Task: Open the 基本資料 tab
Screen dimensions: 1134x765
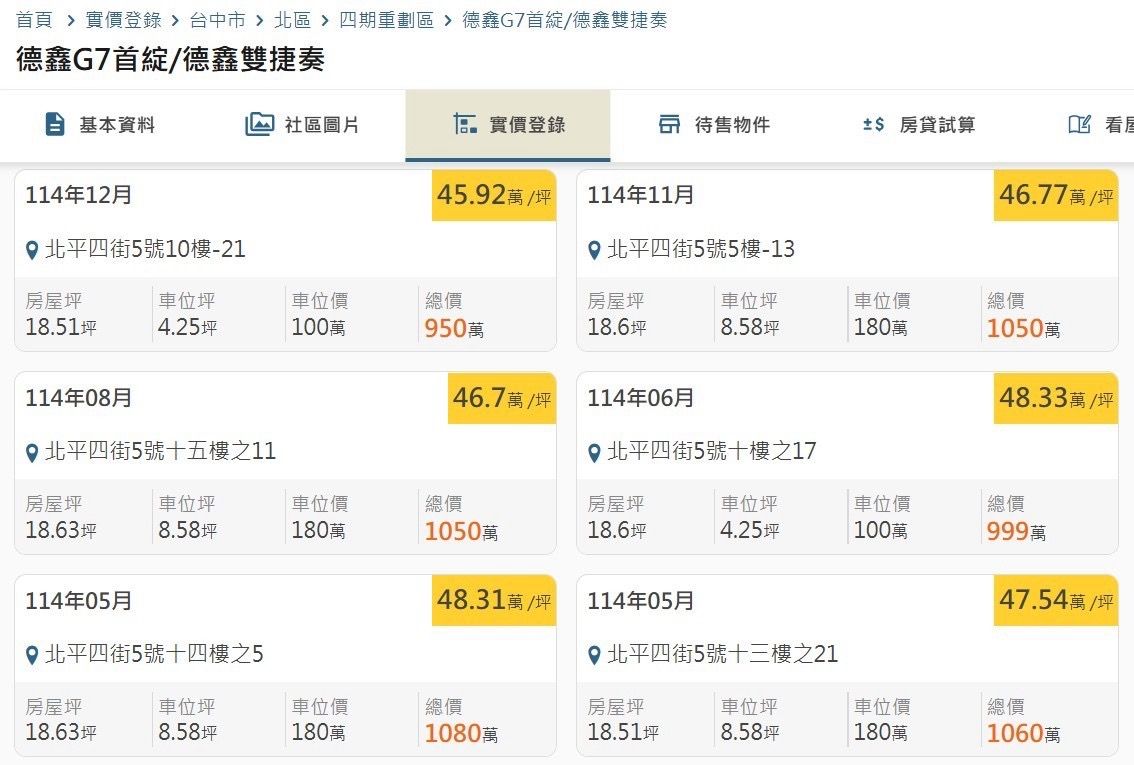Action: point(117,125)
